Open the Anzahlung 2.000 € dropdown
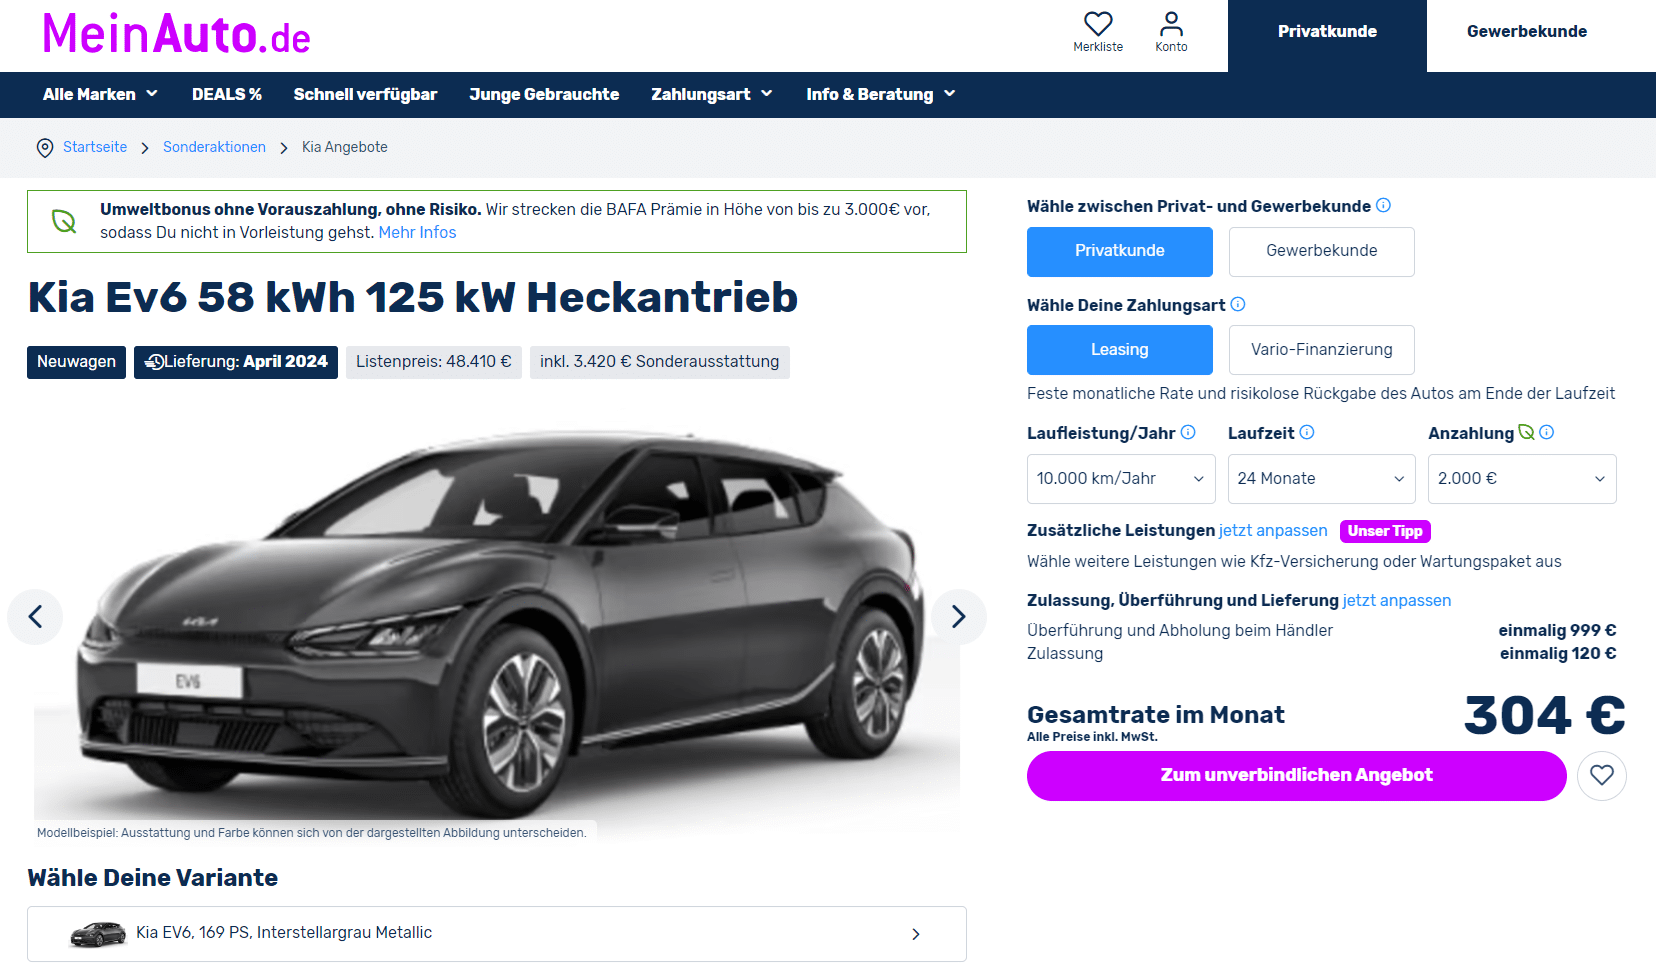This screenshot has height=978, width=1656. pos(1522,479)
